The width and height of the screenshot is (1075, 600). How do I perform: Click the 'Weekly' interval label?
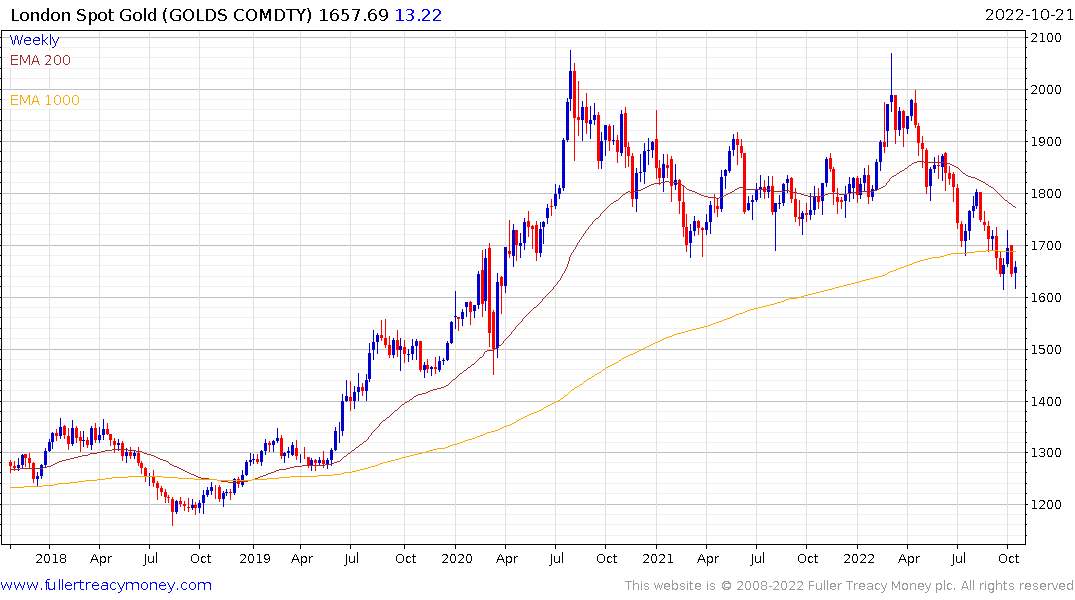(x=34, y=40)
